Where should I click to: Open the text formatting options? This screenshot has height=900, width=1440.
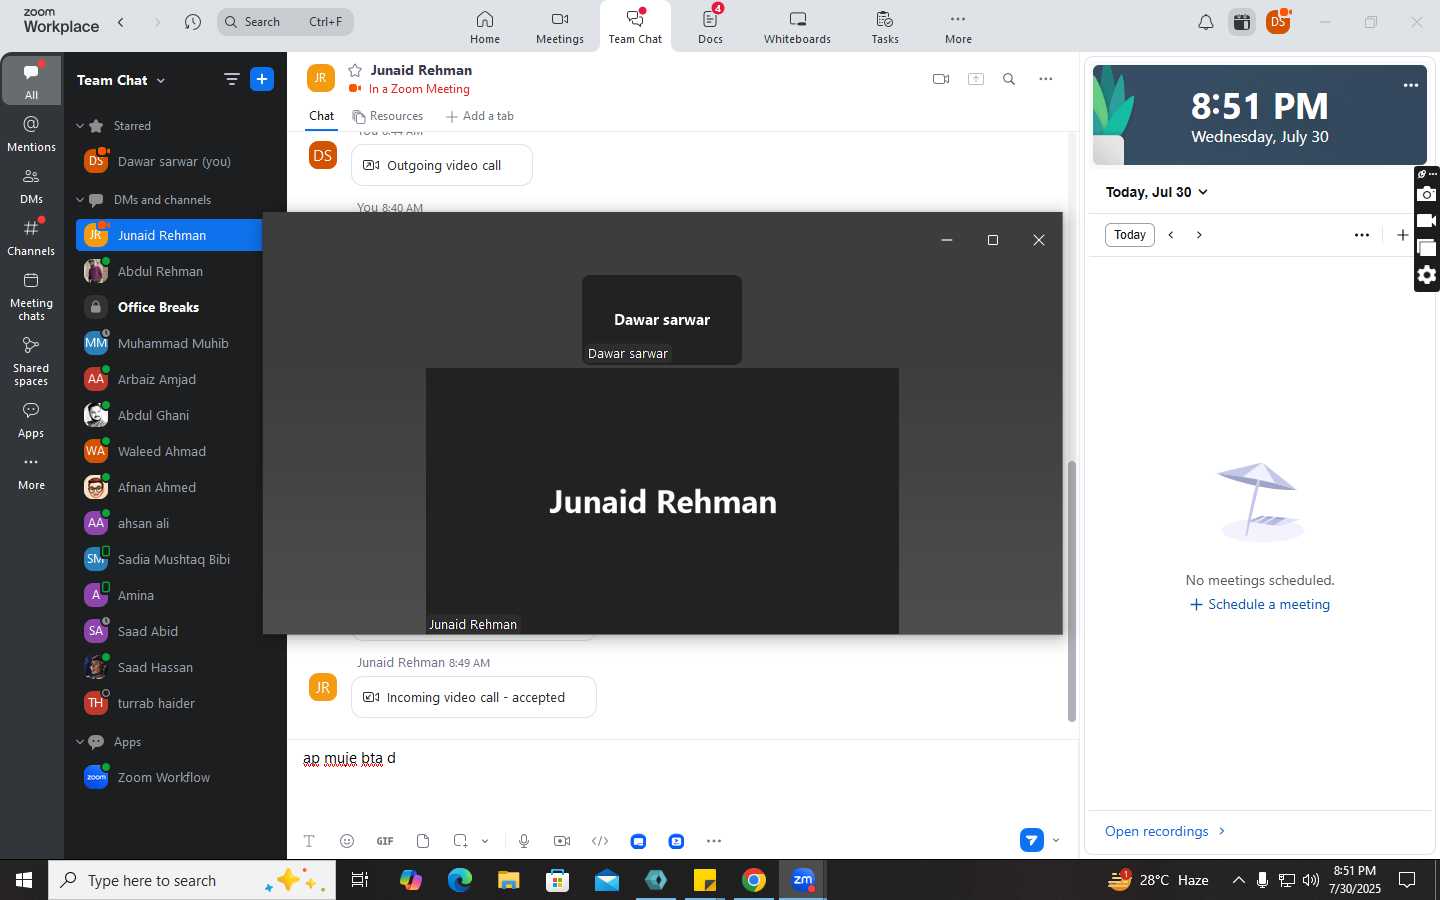(x=309, y=841)
